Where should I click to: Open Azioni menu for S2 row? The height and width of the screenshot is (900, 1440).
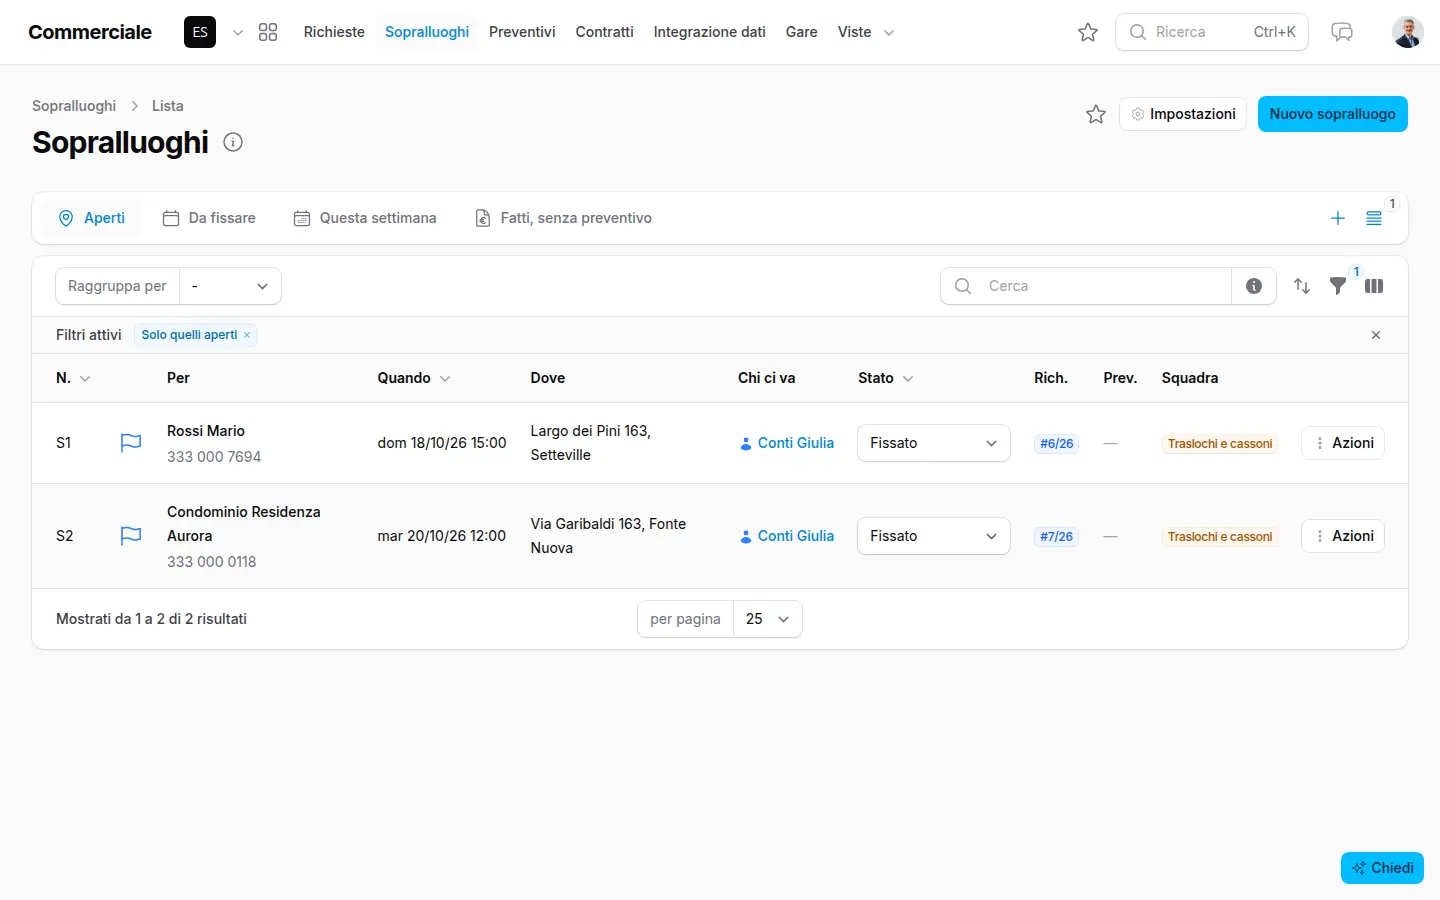[1343, 536]
